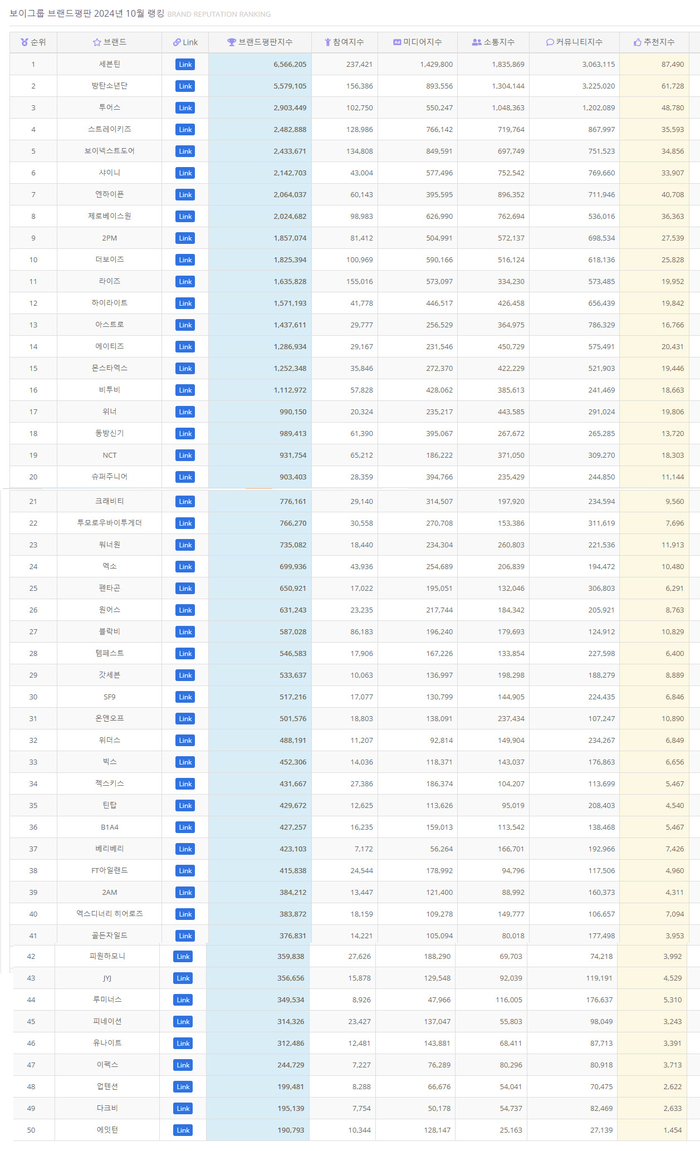Image resolution: width=700 pixels, height=1151 pixels.
Task: Select the brand name FT아일랜드
Action: click(109, 871)
